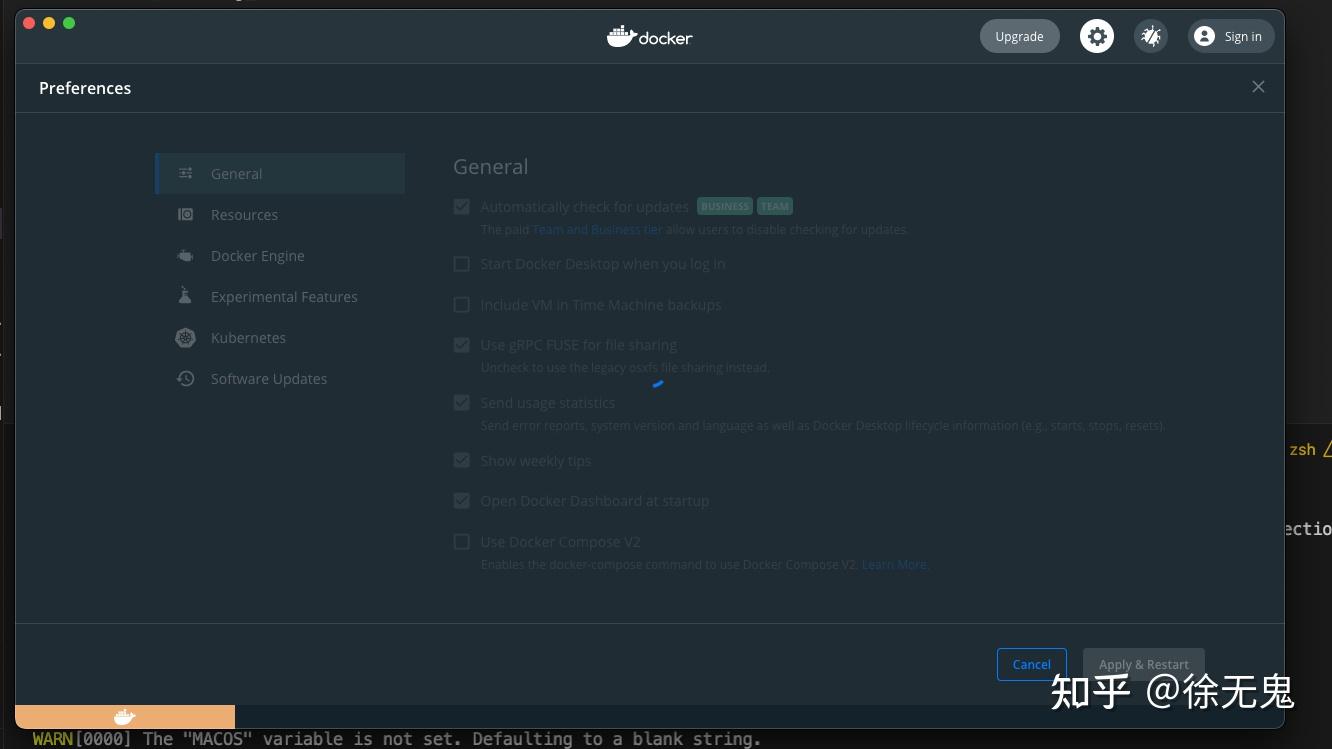1332x749 pixels.
Task: Open the settings gear icon
Action: coord(1097,37)
